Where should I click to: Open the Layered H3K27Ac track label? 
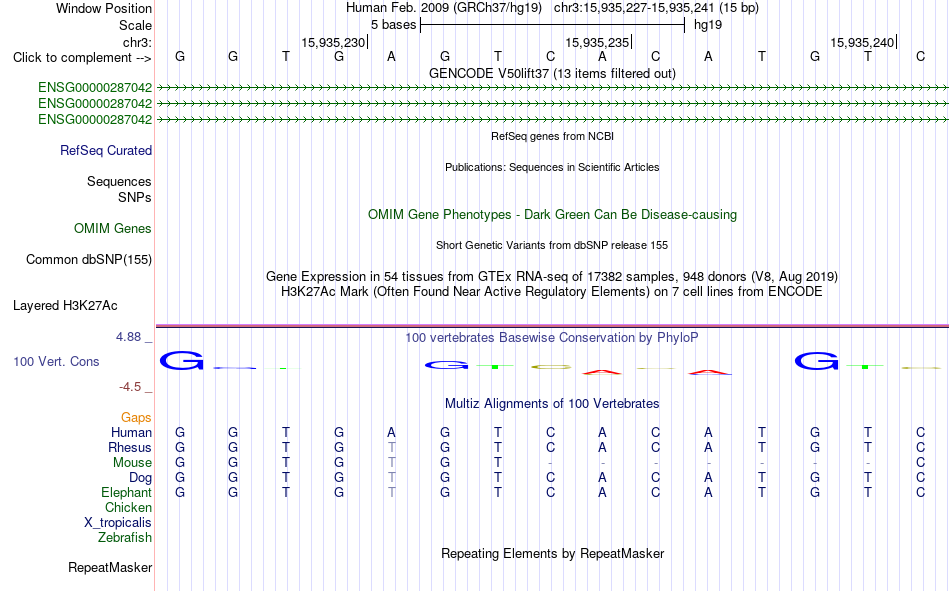pyautogui.click(x=65, y=306)
